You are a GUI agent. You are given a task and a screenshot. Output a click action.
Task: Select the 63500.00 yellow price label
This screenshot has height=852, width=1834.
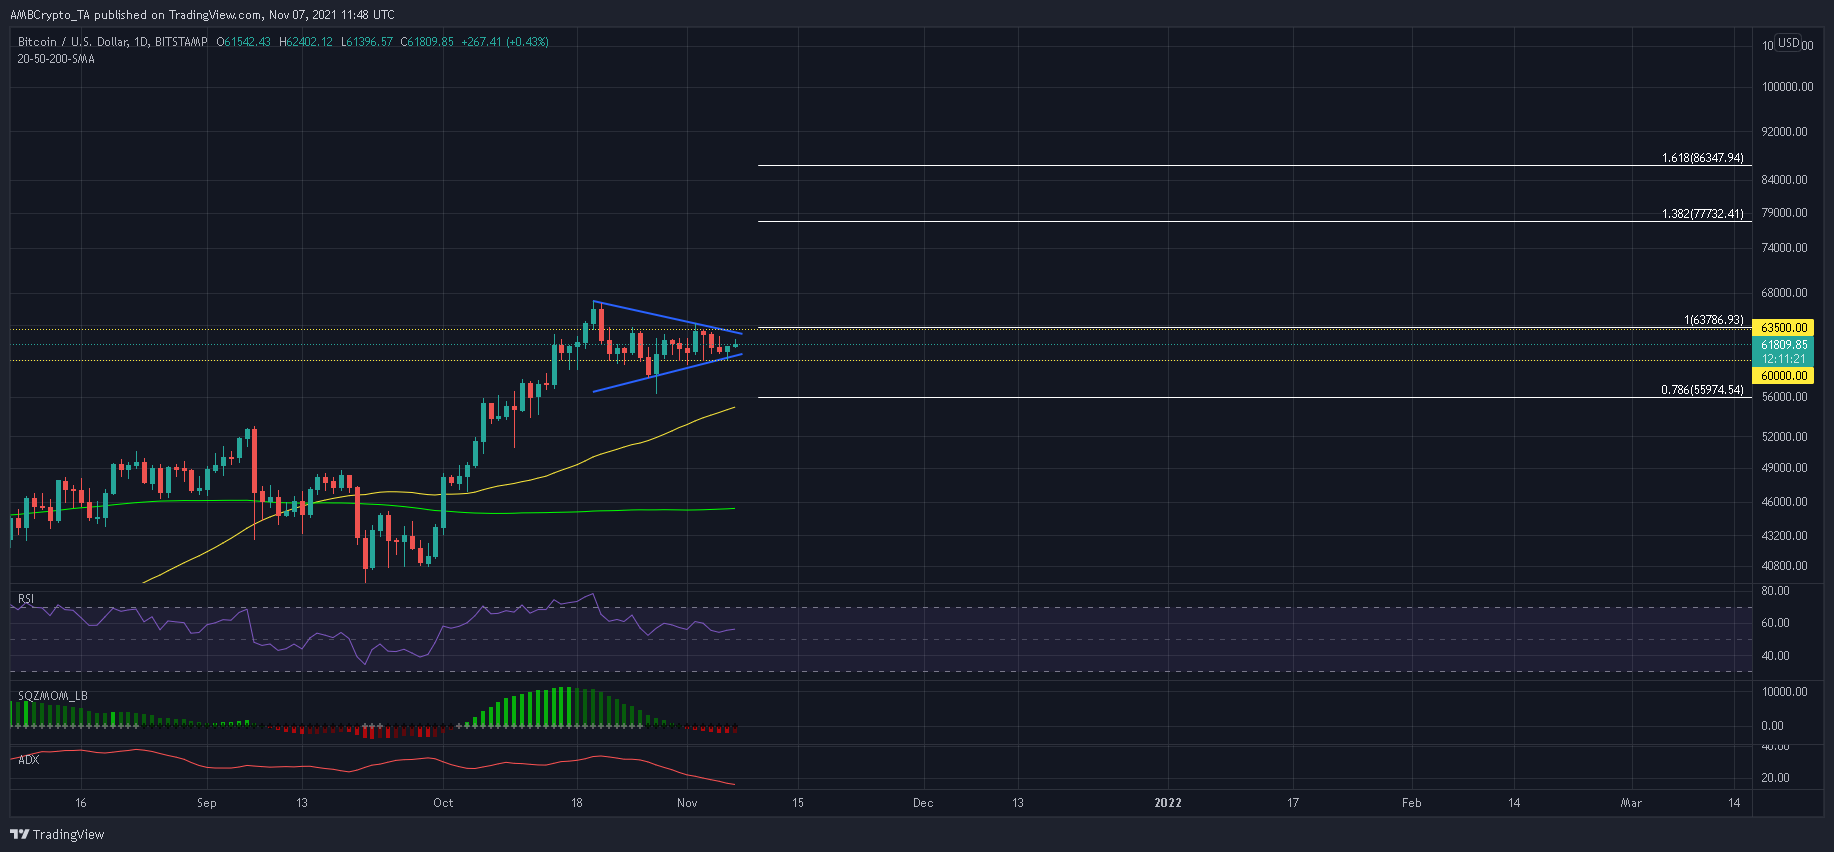1785,328
